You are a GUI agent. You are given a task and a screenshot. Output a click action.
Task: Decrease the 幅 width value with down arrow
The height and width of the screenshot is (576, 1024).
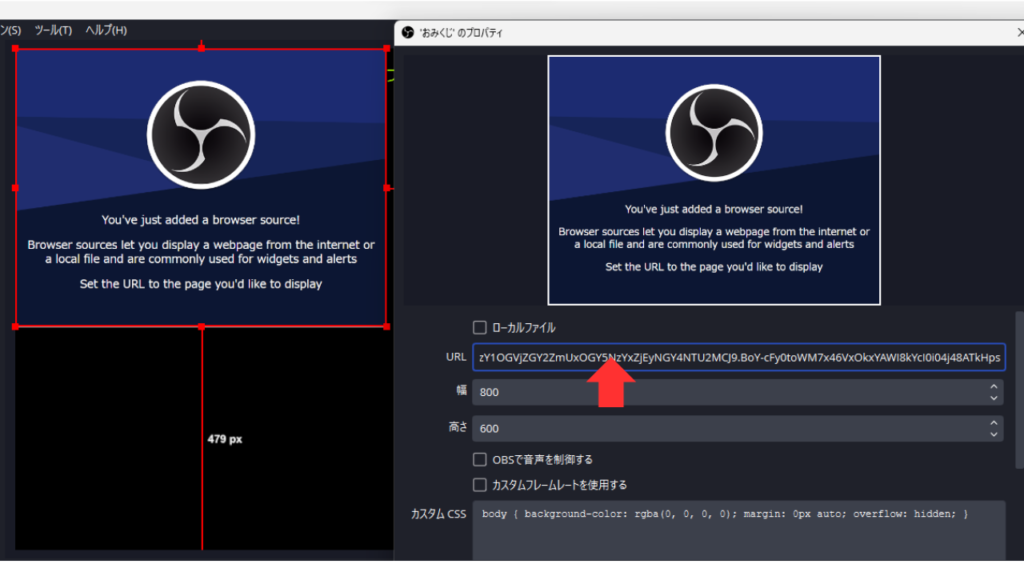[x=993, y=398]
